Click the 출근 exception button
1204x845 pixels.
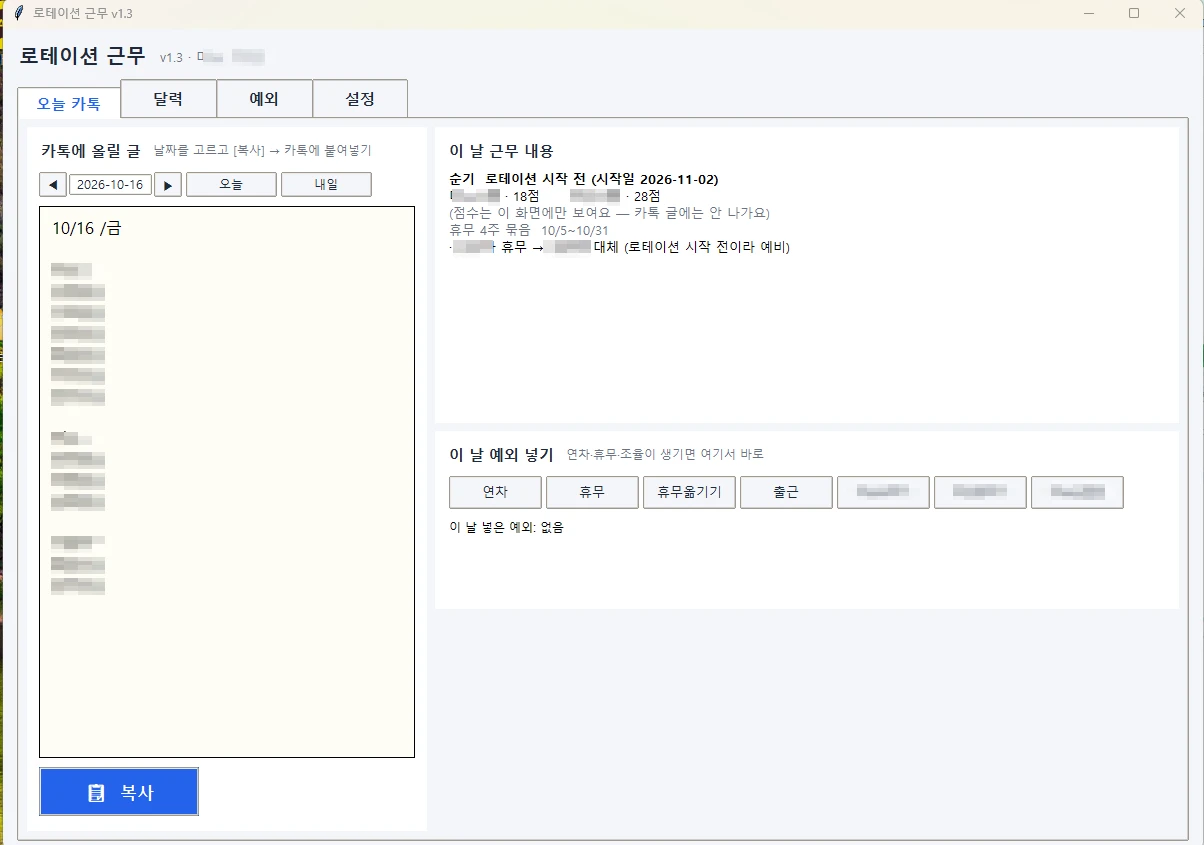[x=786, y=493]
